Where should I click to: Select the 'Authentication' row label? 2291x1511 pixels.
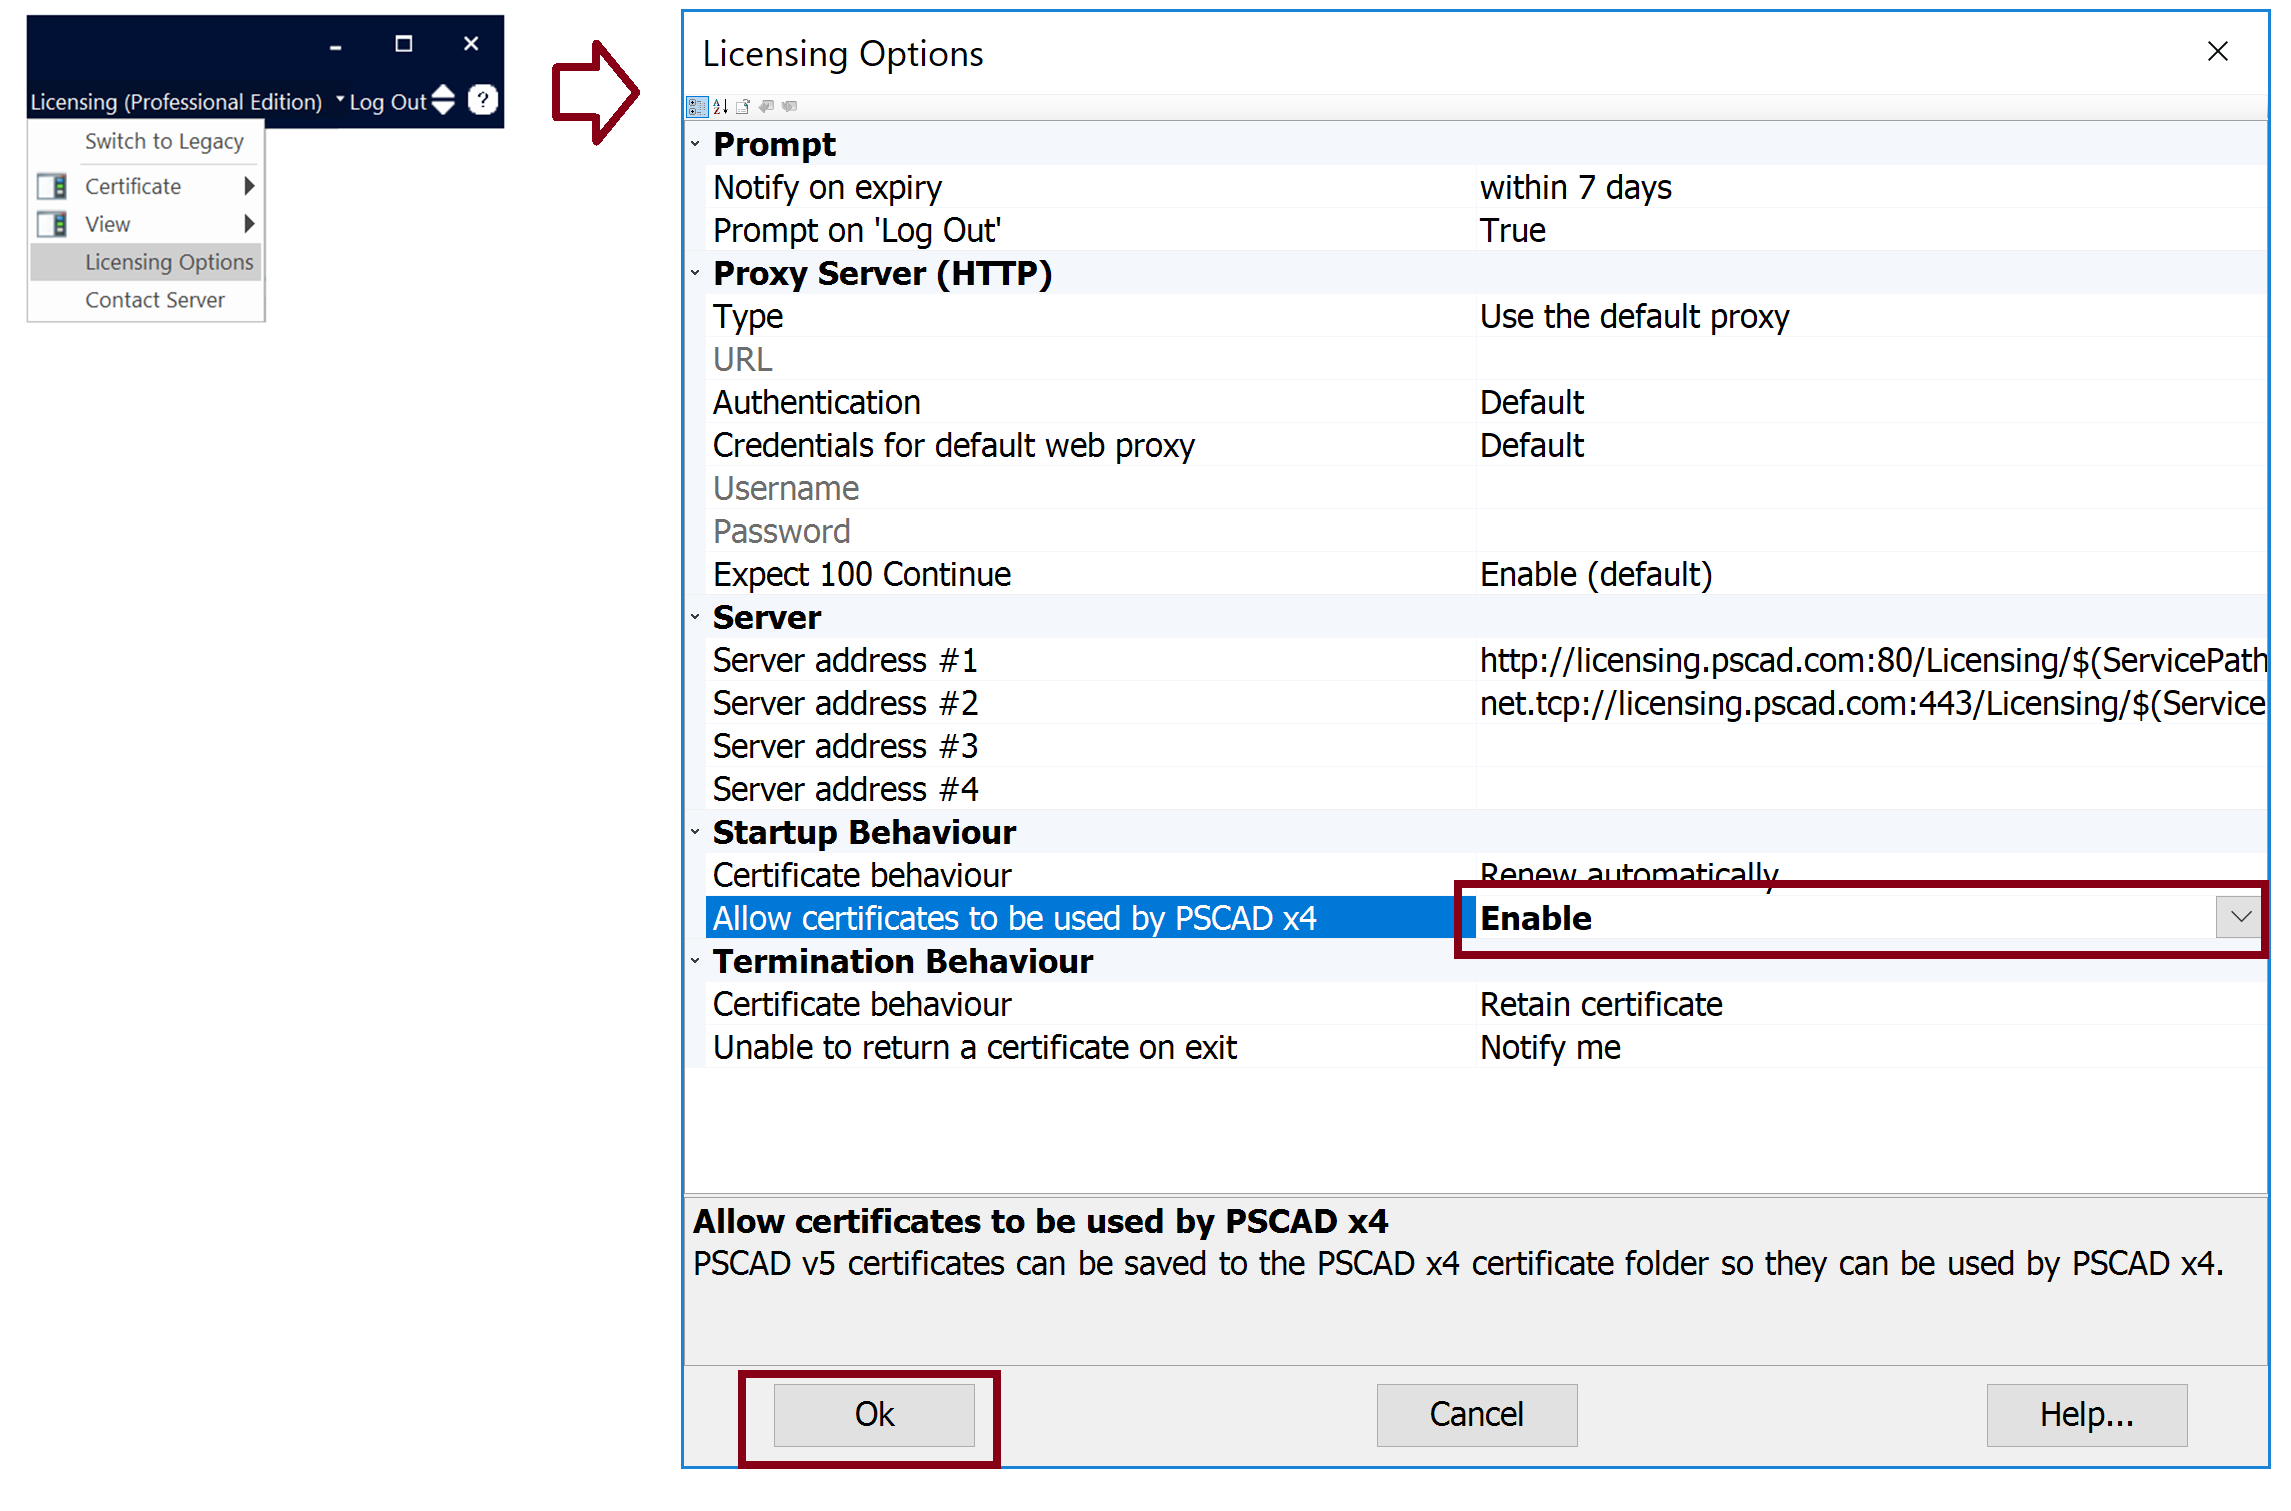pos(816,402)
